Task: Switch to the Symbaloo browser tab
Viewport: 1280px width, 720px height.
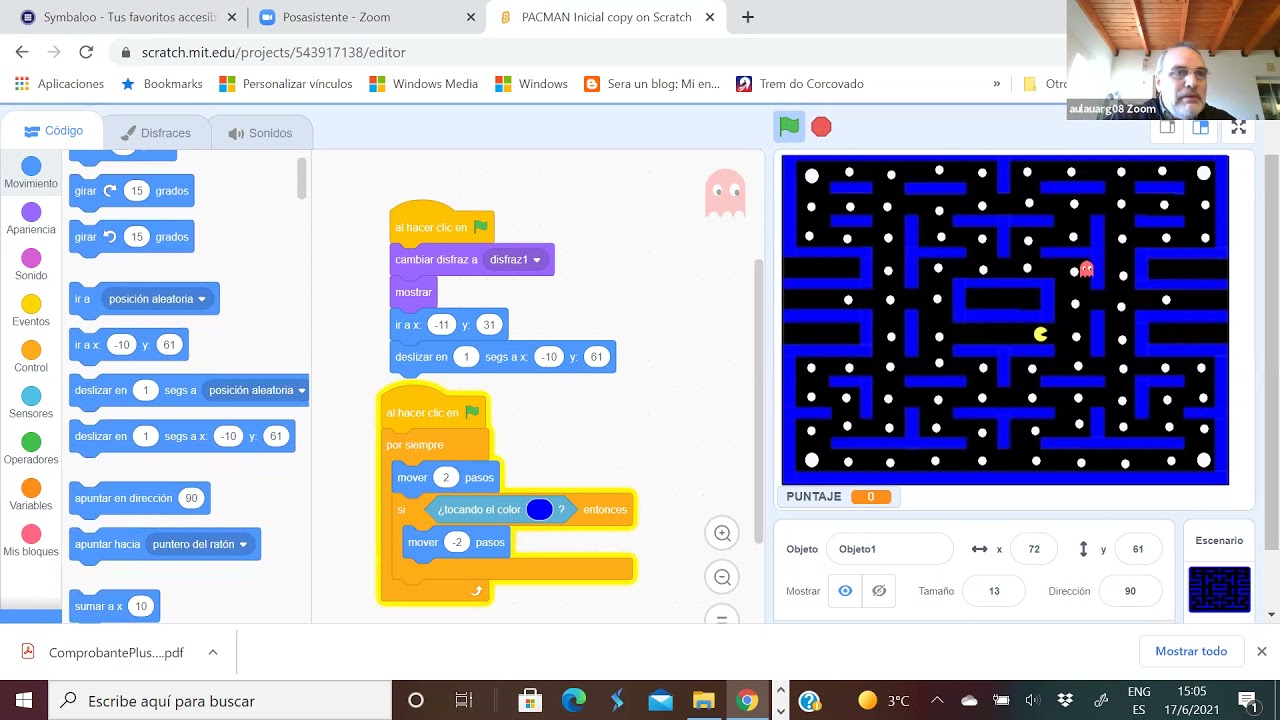Action: coord(128,17)
